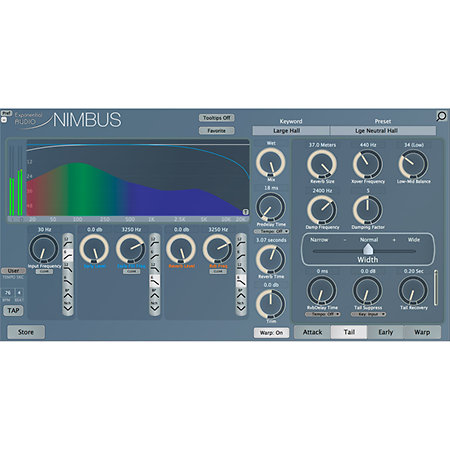Viewport: 450px width, 450px height.
Task: Toggle the User tempo source button
Action: click(13, 271)
